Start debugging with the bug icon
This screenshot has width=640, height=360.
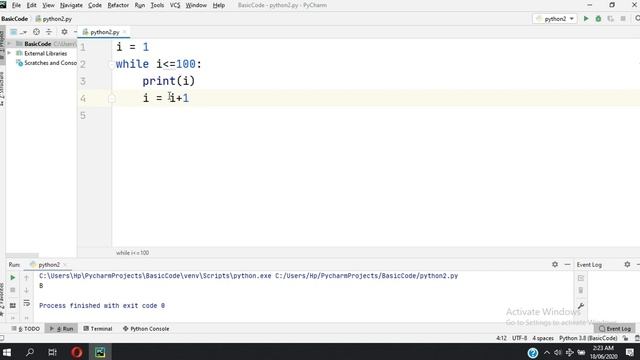[598, 19]
